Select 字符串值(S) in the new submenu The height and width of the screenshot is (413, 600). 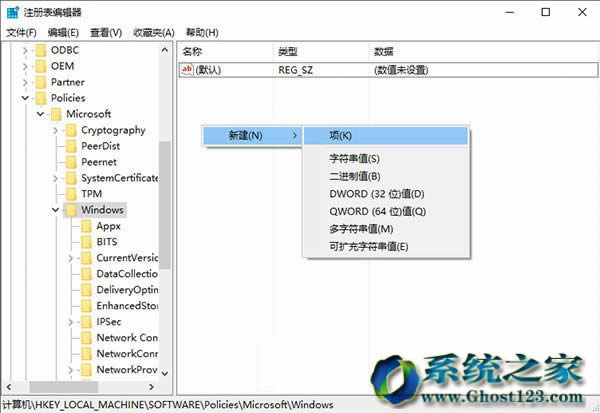point(354,158)
